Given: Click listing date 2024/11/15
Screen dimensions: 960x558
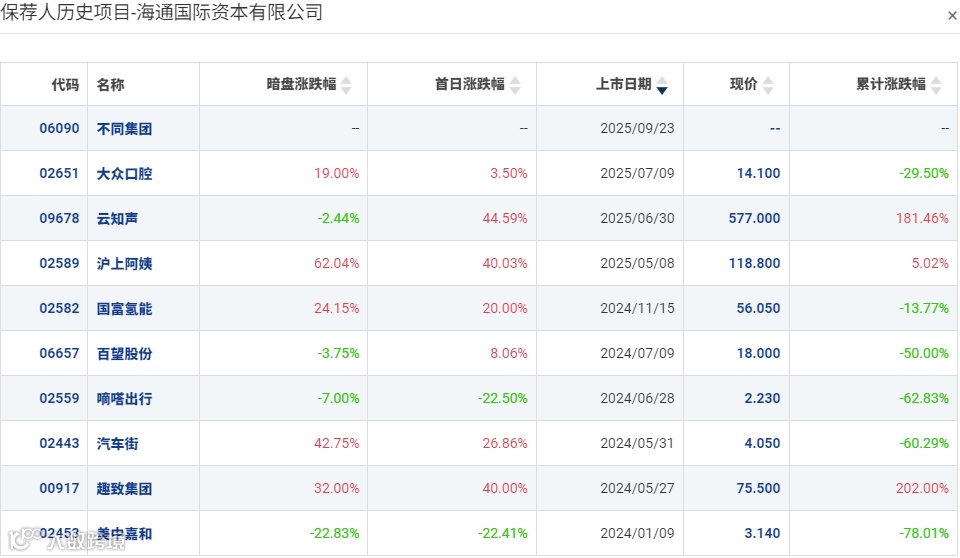Looking at the screenshot, I should [x=637, y=308].
